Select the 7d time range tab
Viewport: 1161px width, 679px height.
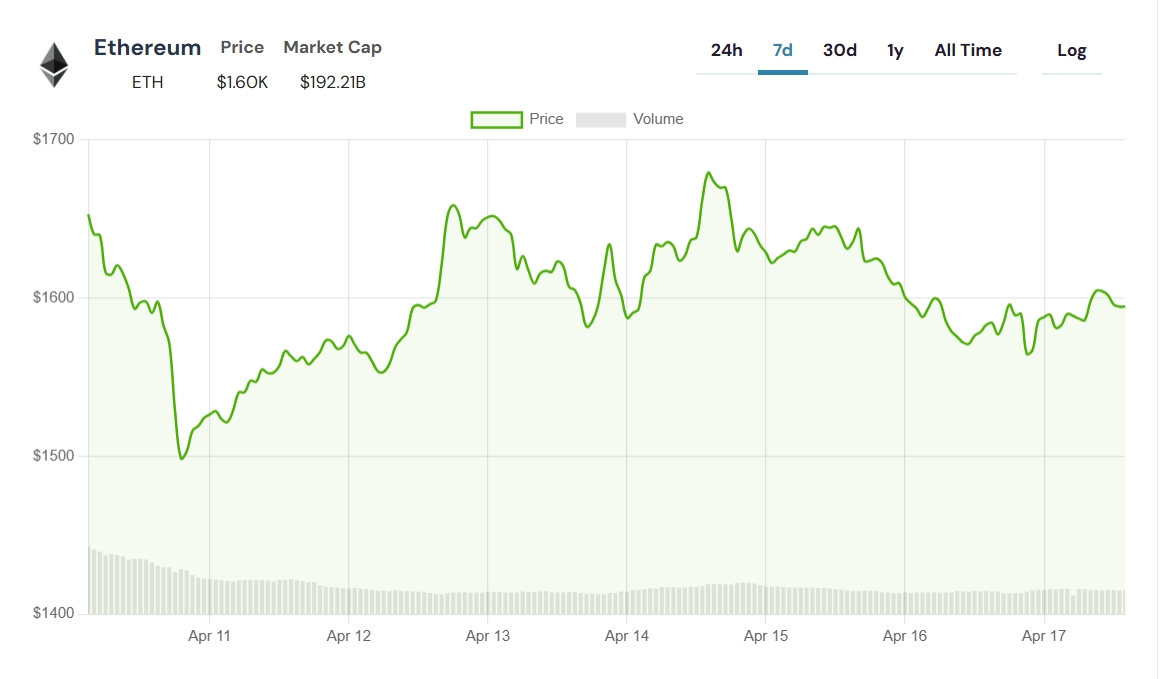click(x=783, y=50)
